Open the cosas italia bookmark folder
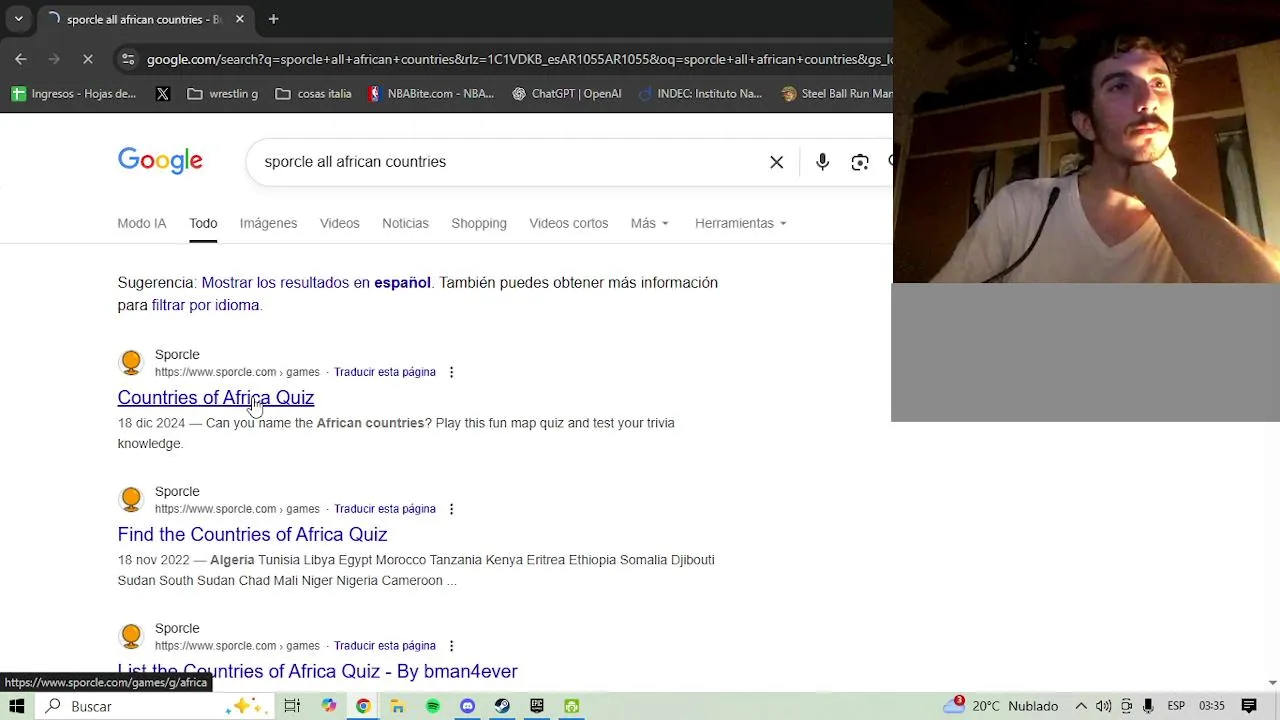1280x720 pixels. pyautogui.click(x=313, y=93)
